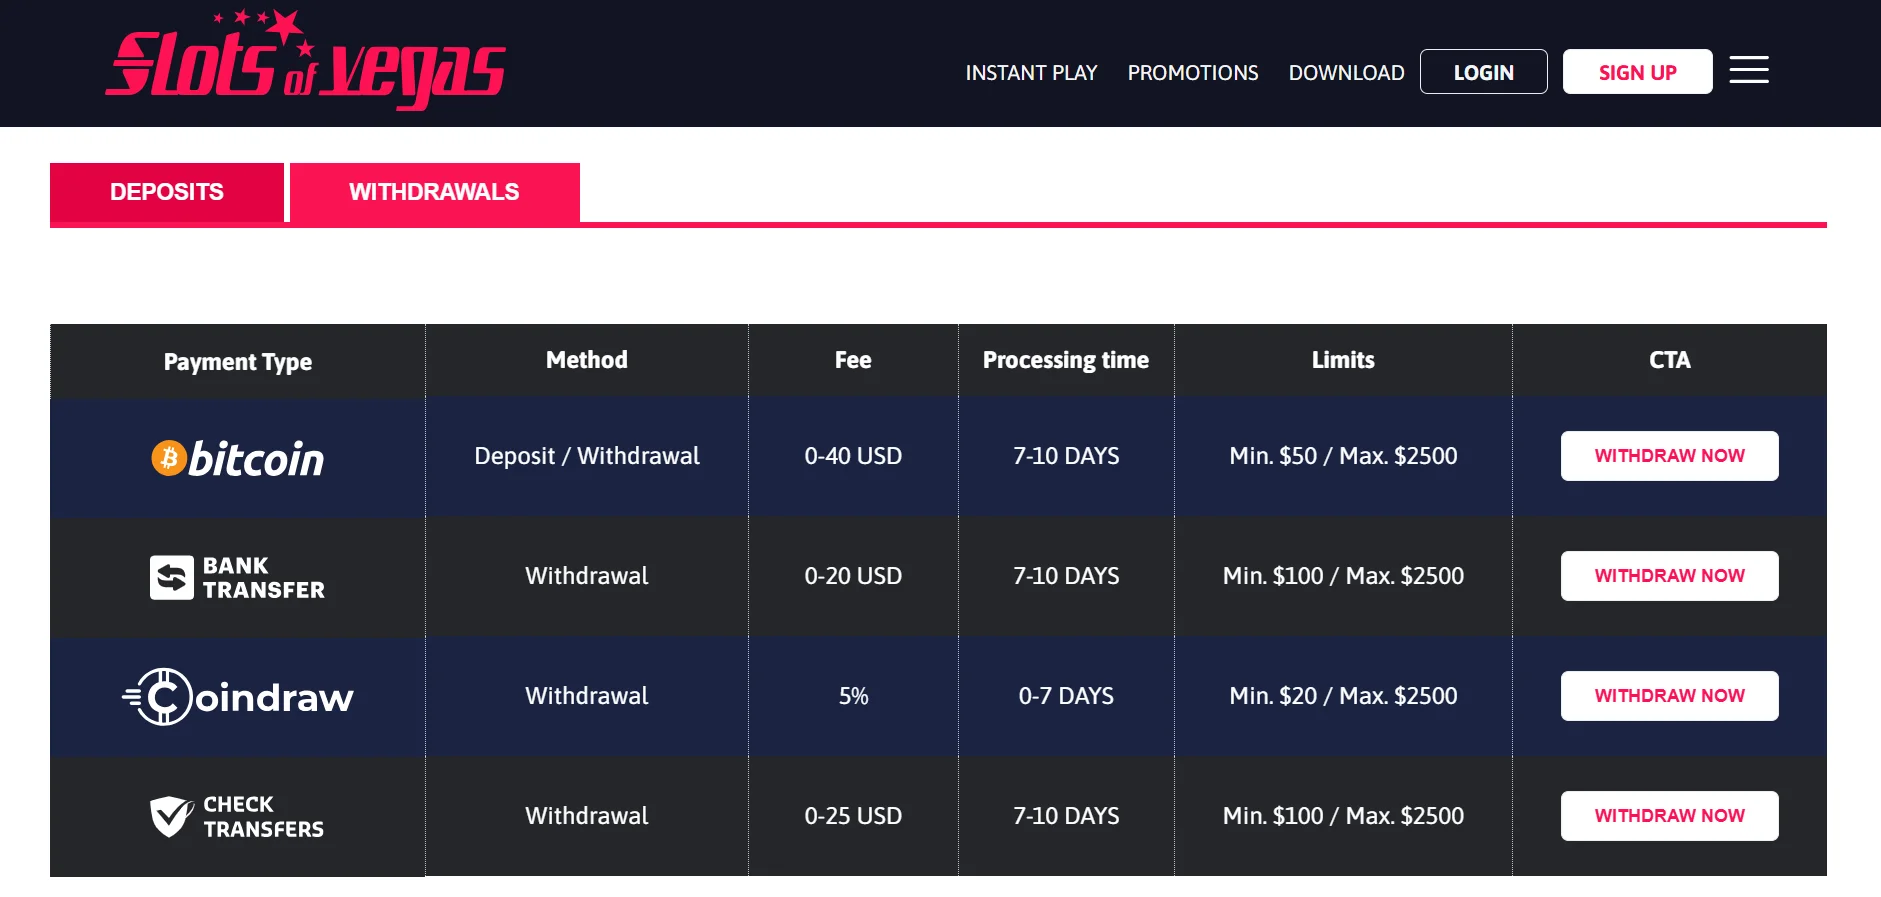Click the Slots of Vegas logo
Screen dimensions: 1881x897
(305, 62)
